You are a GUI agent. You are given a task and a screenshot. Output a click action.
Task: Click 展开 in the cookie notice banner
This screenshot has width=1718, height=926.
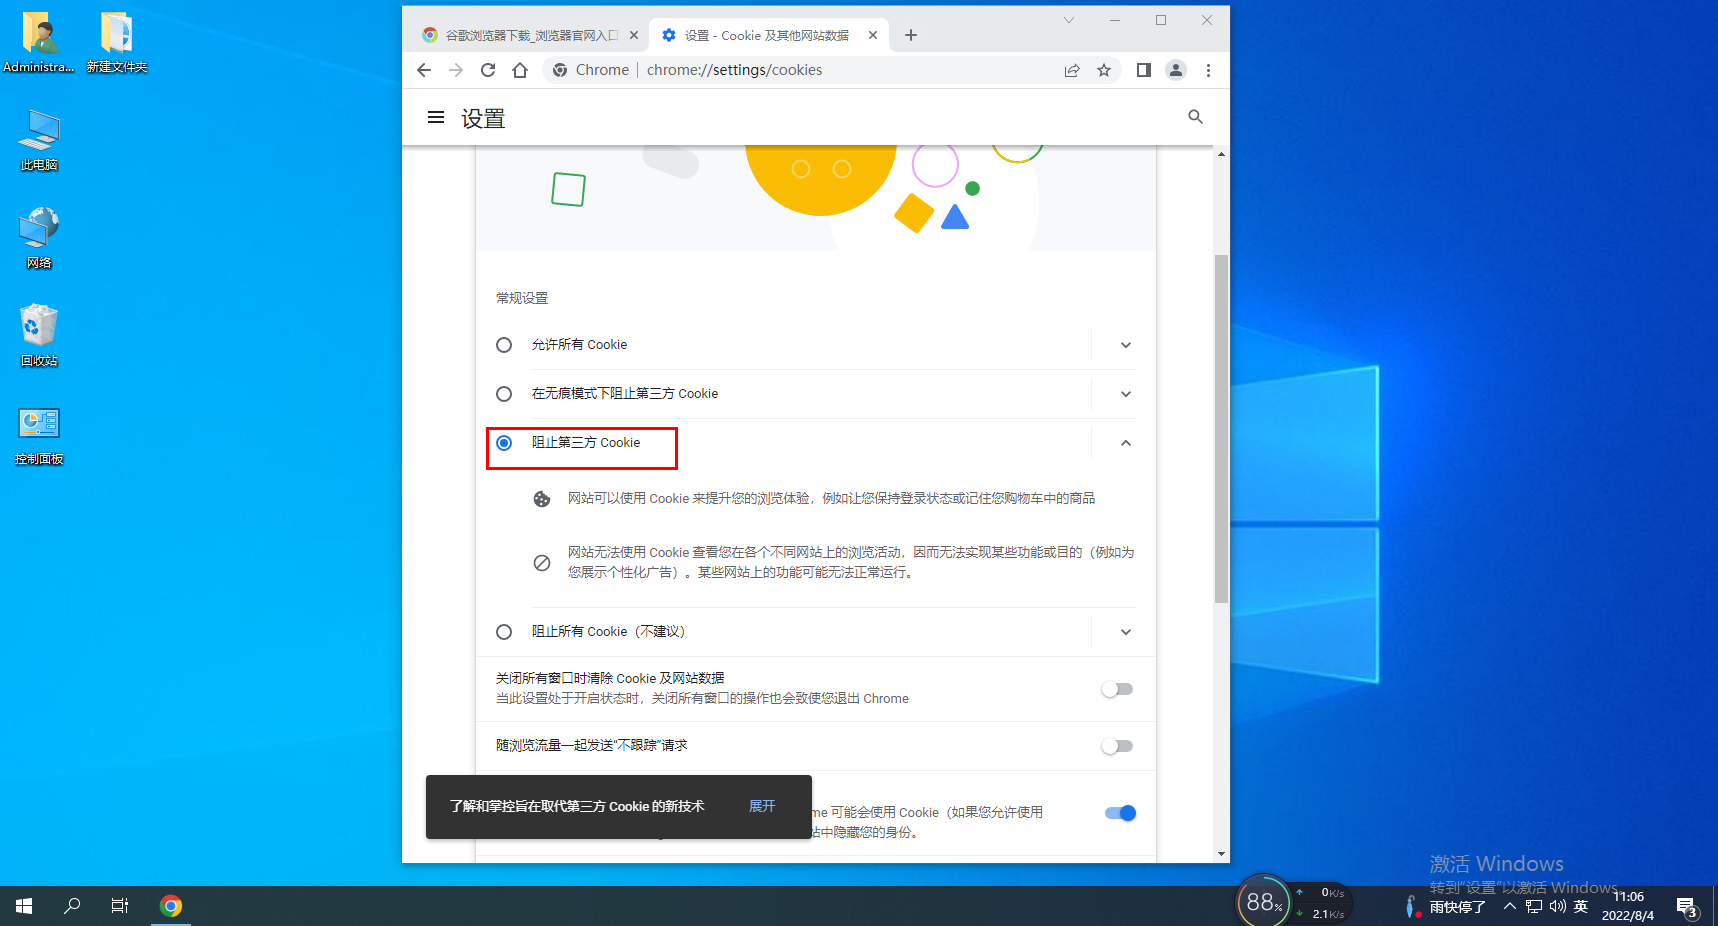coord(763,806)
